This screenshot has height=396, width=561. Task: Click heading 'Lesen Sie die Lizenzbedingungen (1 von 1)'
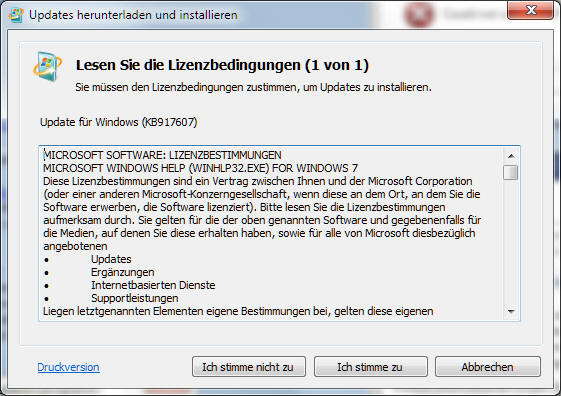(x=222, y=65)
